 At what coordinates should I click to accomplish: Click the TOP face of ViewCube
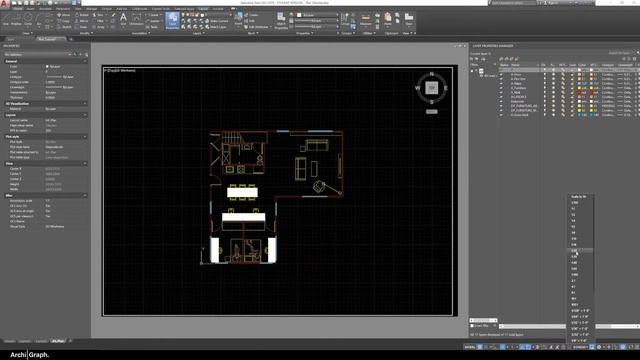click(431, 88)
